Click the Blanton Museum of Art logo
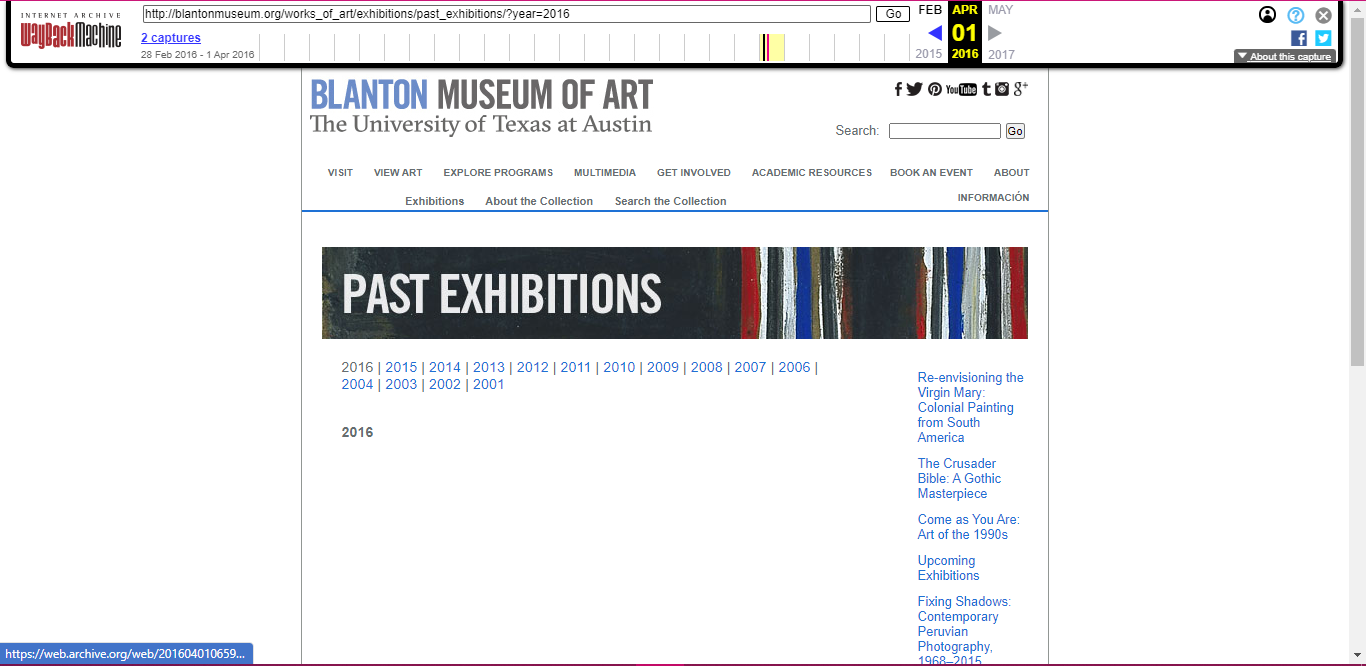This screenshot has width=1366, height=666. tap(481, 107)
